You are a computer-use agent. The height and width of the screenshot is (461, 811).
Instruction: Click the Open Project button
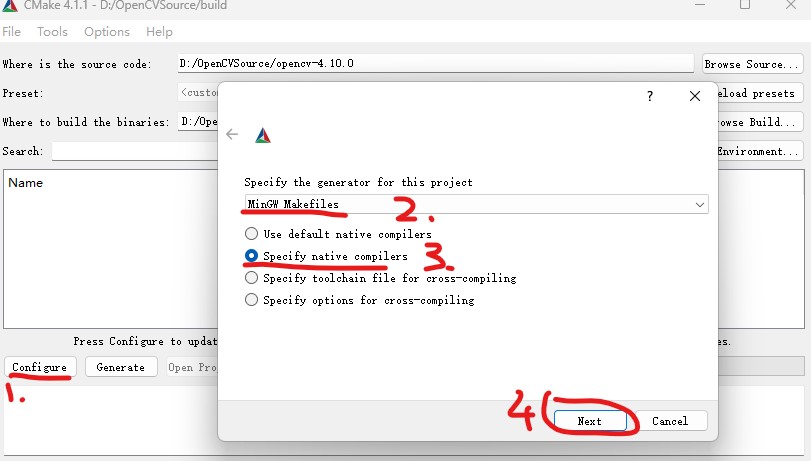192,367
